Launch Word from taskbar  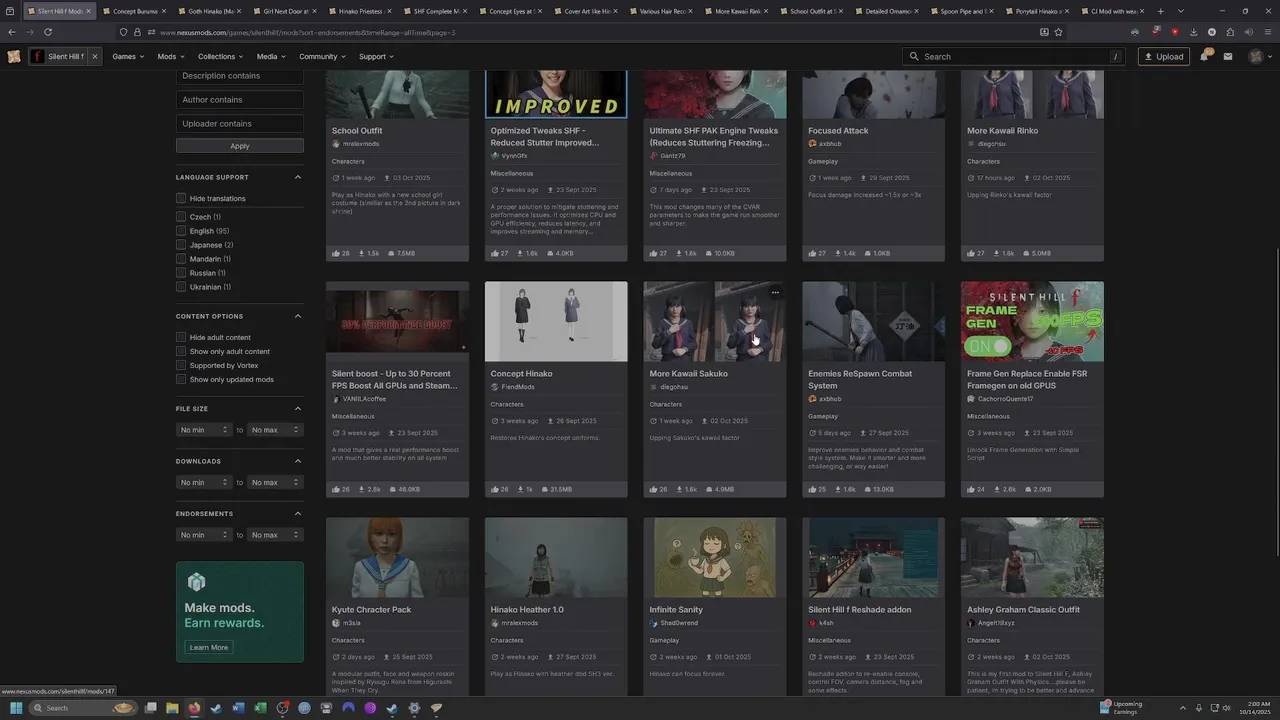pyautogui.click(x=238, y=708)
